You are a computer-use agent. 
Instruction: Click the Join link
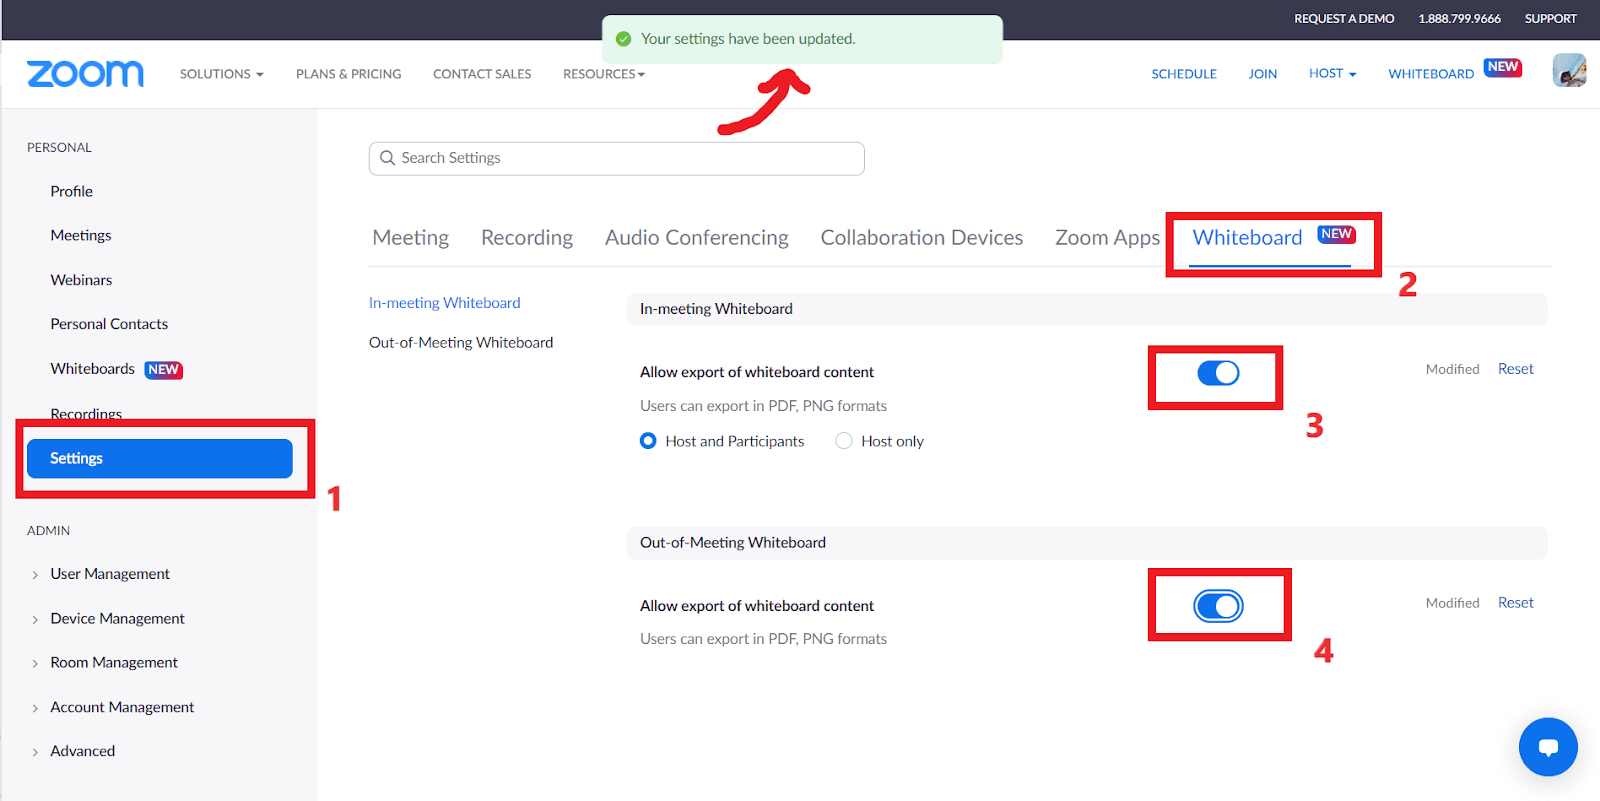tap(1263, 74)
